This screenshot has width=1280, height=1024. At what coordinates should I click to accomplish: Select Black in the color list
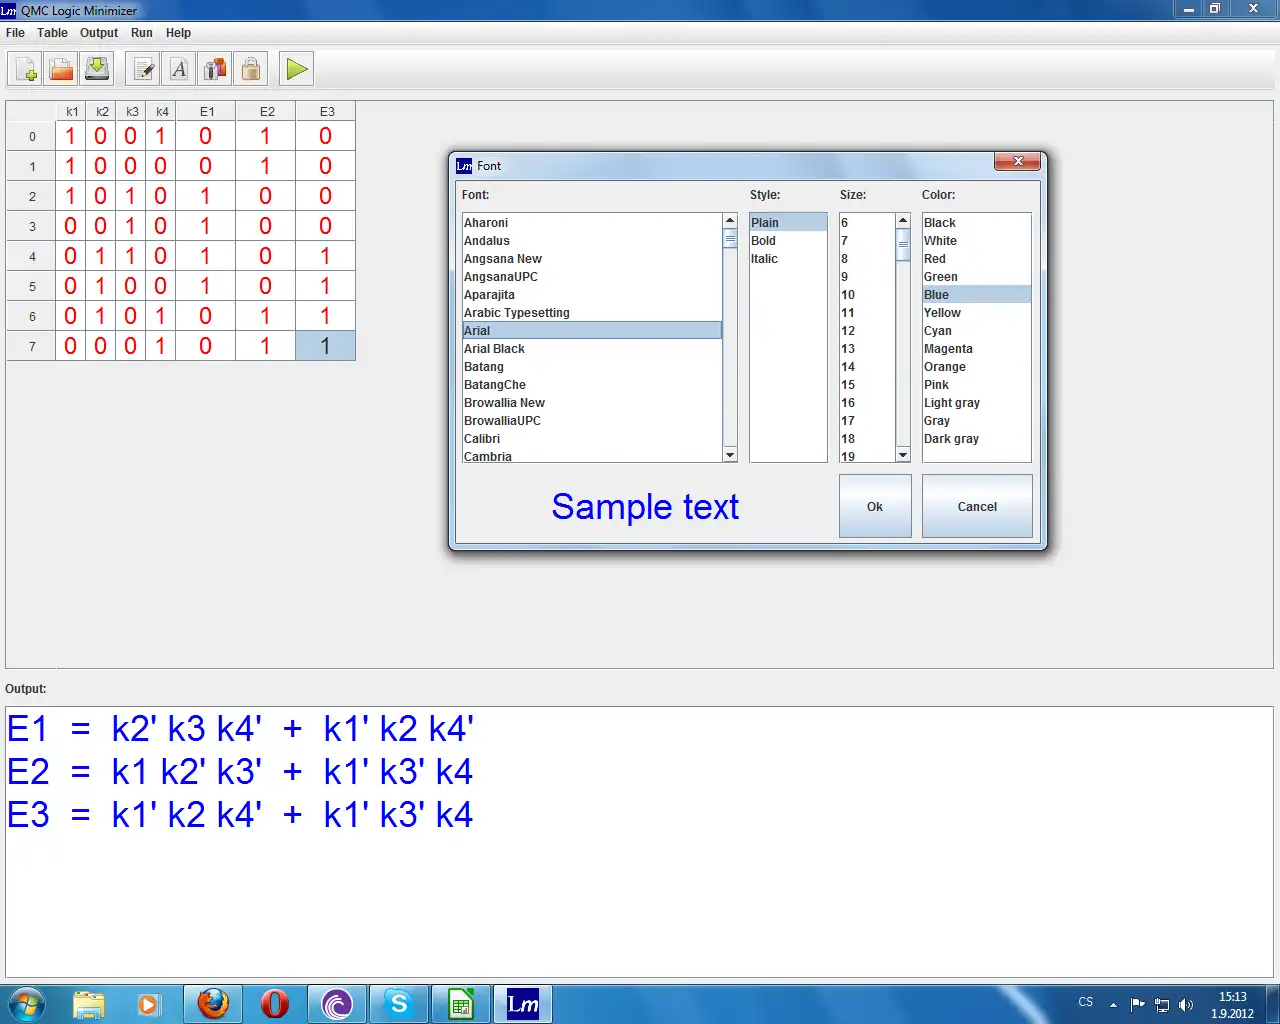coord(976,223)
